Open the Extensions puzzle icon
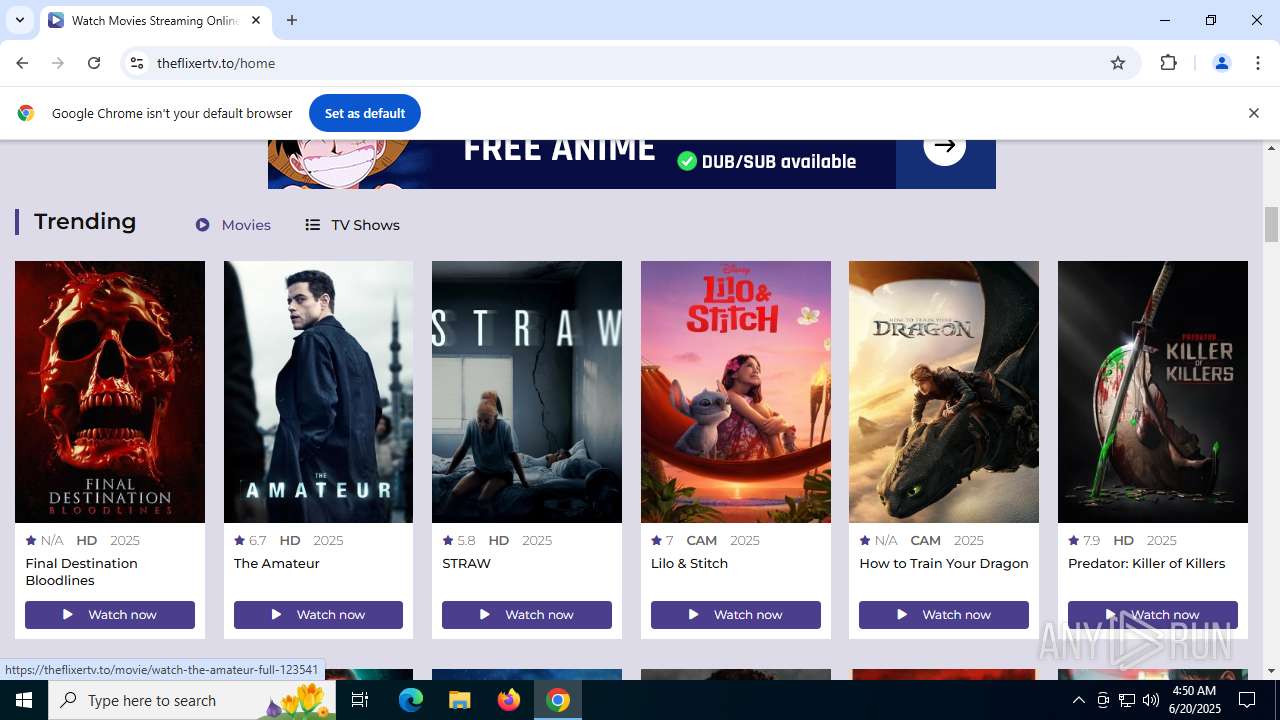This screenshot has height=720, width=1280. tap(1168, 63)
